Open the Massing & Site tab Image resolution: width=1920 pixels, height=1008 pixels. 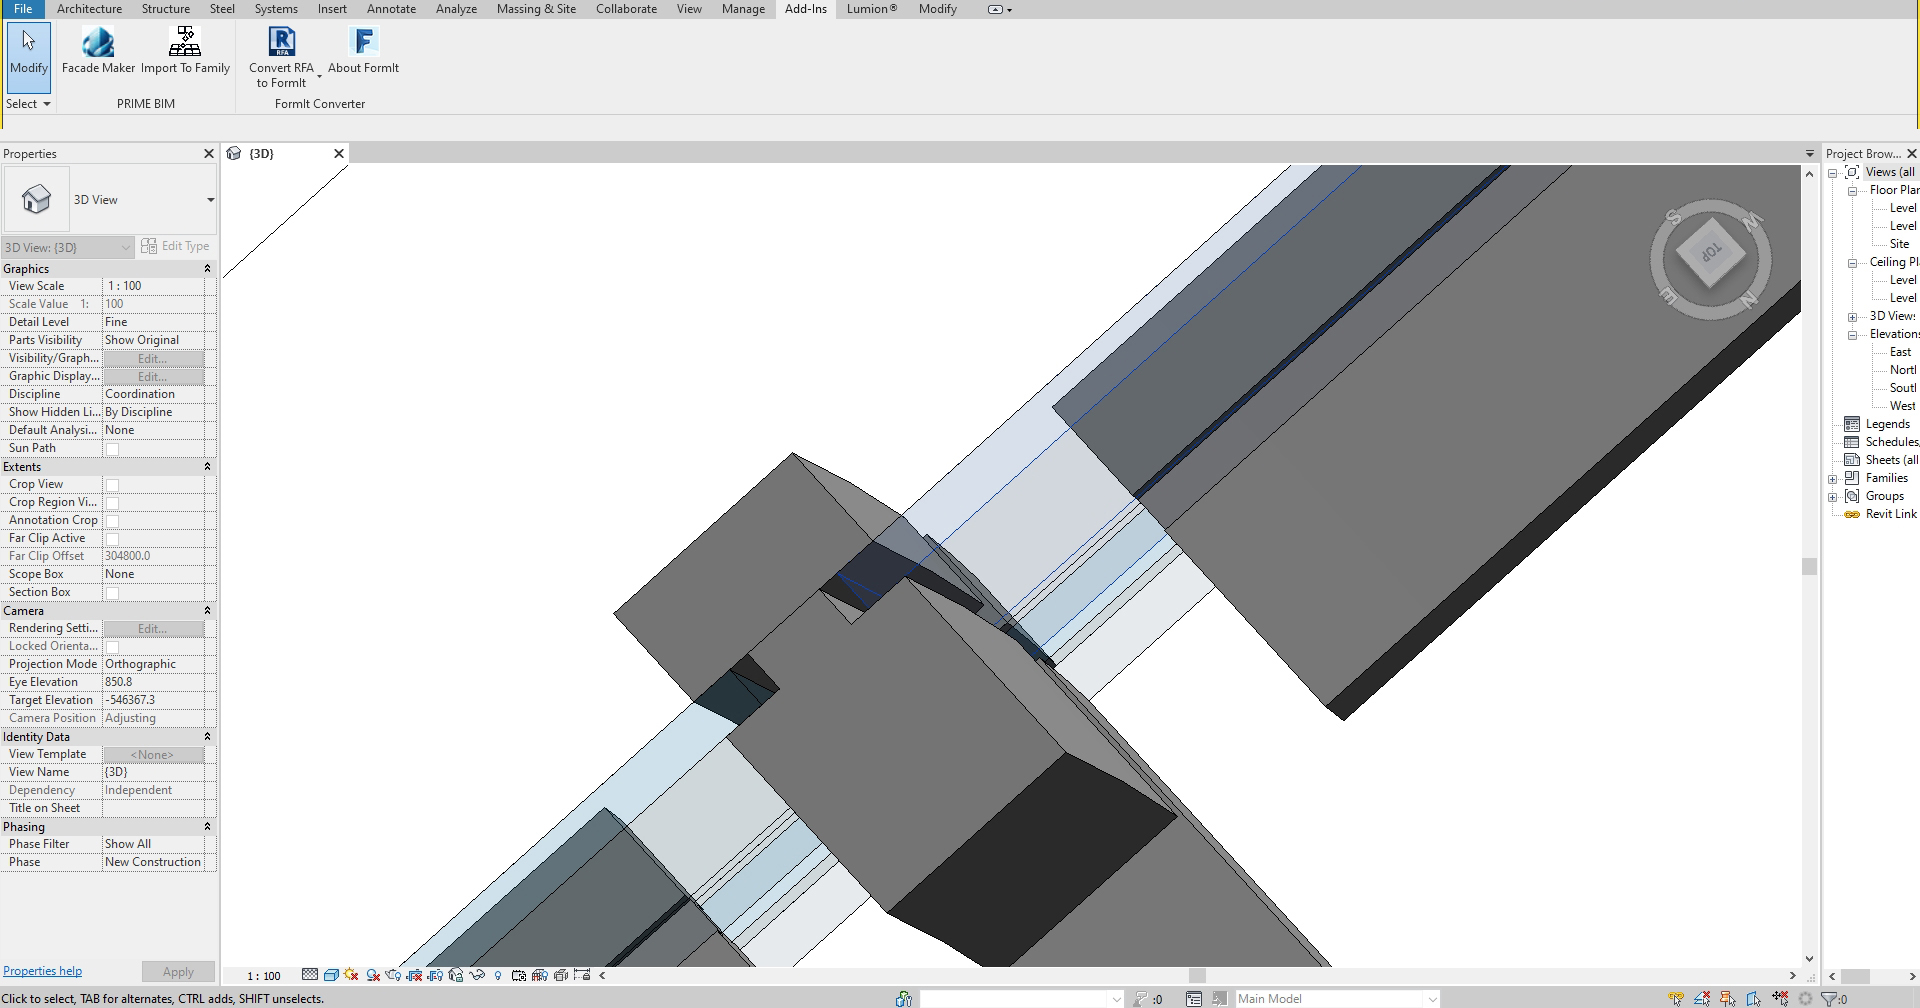click(x=536, y=9)
